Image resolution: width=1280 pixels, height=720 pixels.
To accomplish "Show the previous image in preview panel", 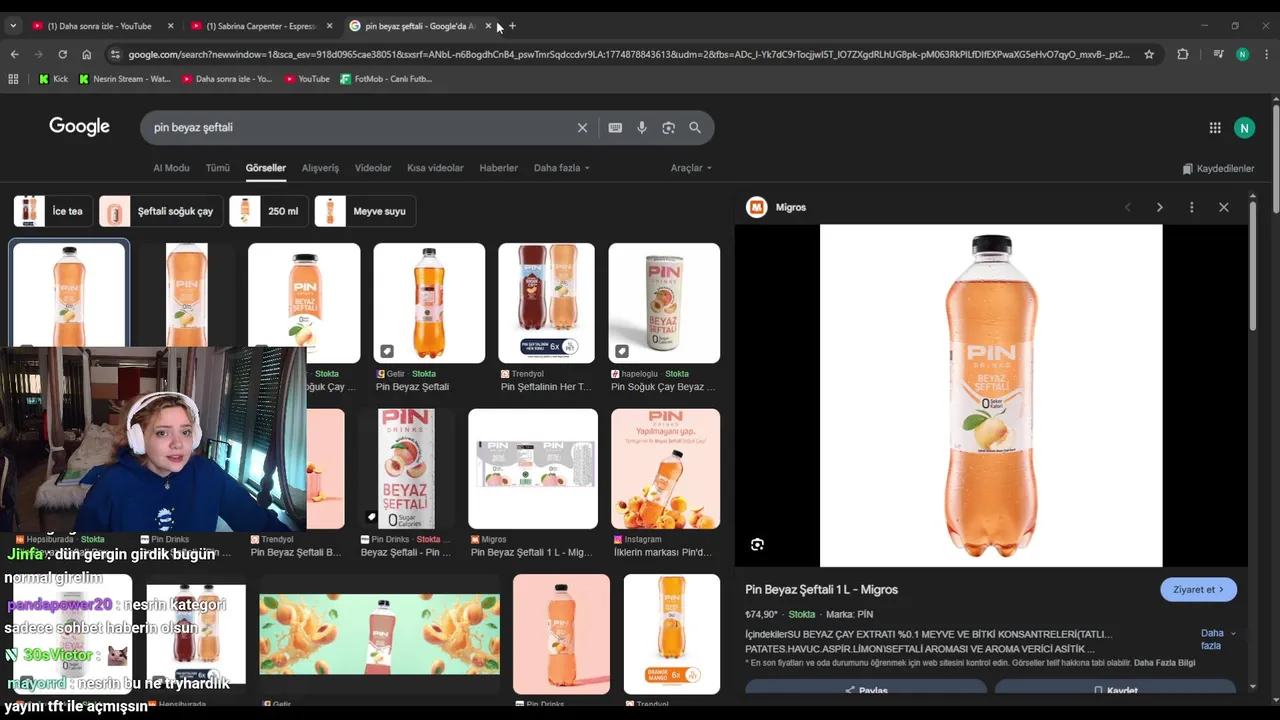I will [1127, 207].
